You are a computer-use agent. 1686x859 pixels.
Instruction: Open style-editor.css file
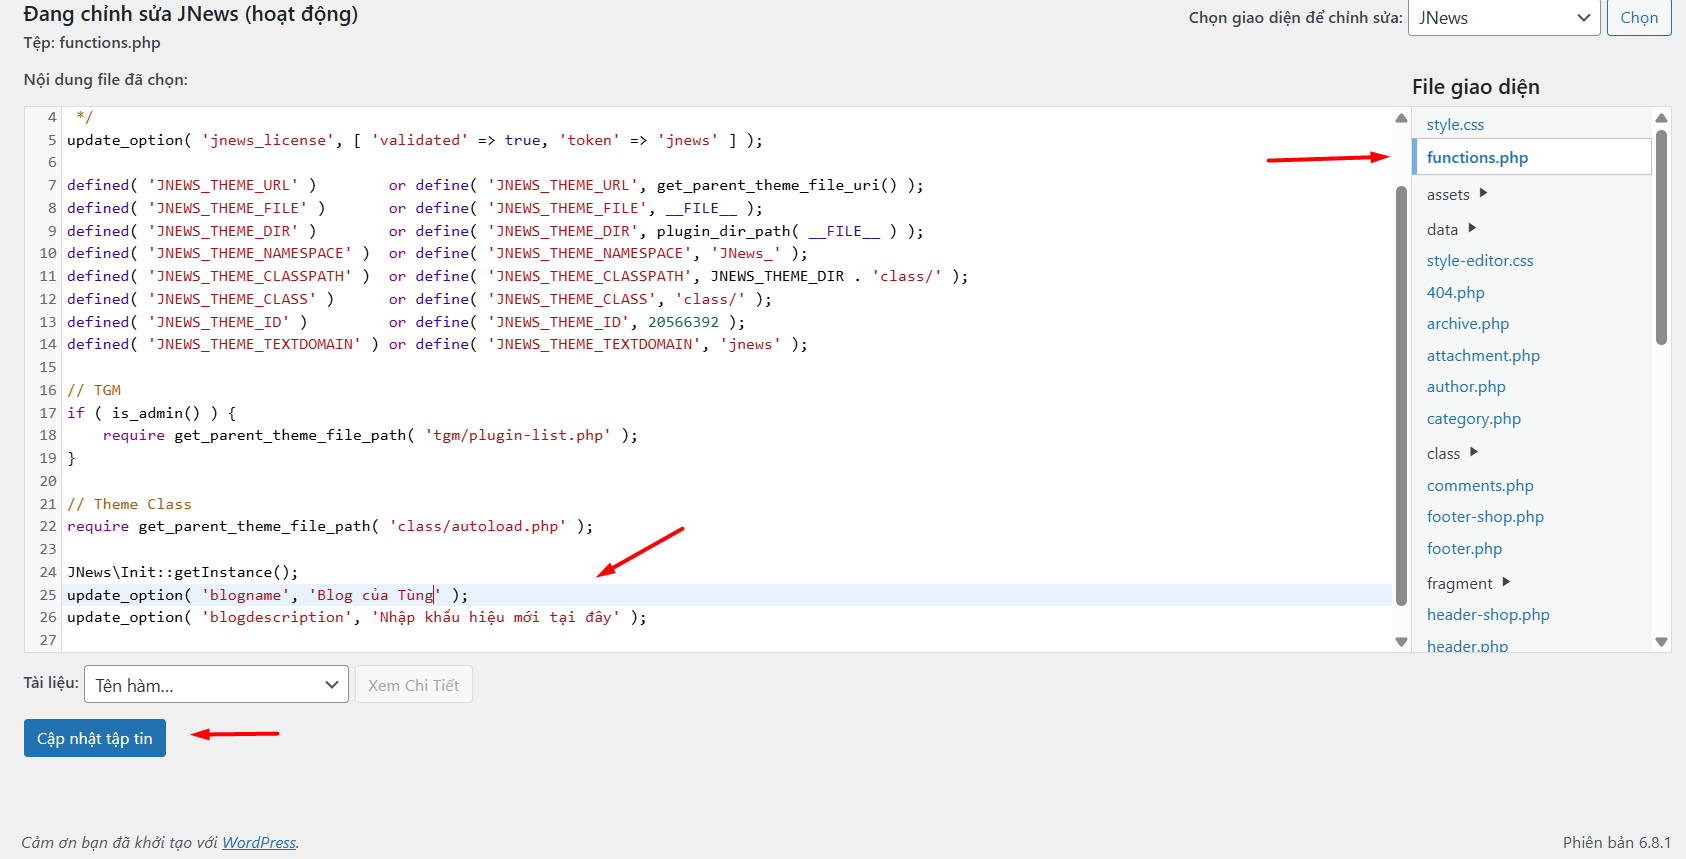tap(1480, 261)
